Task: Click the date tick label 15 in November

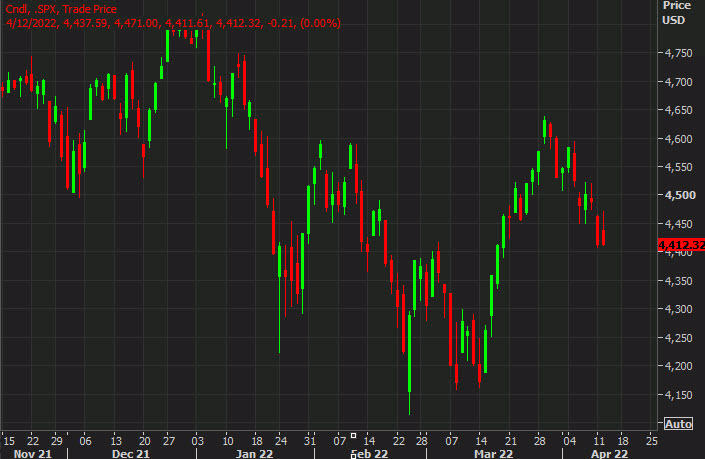Action: (9, 441)
